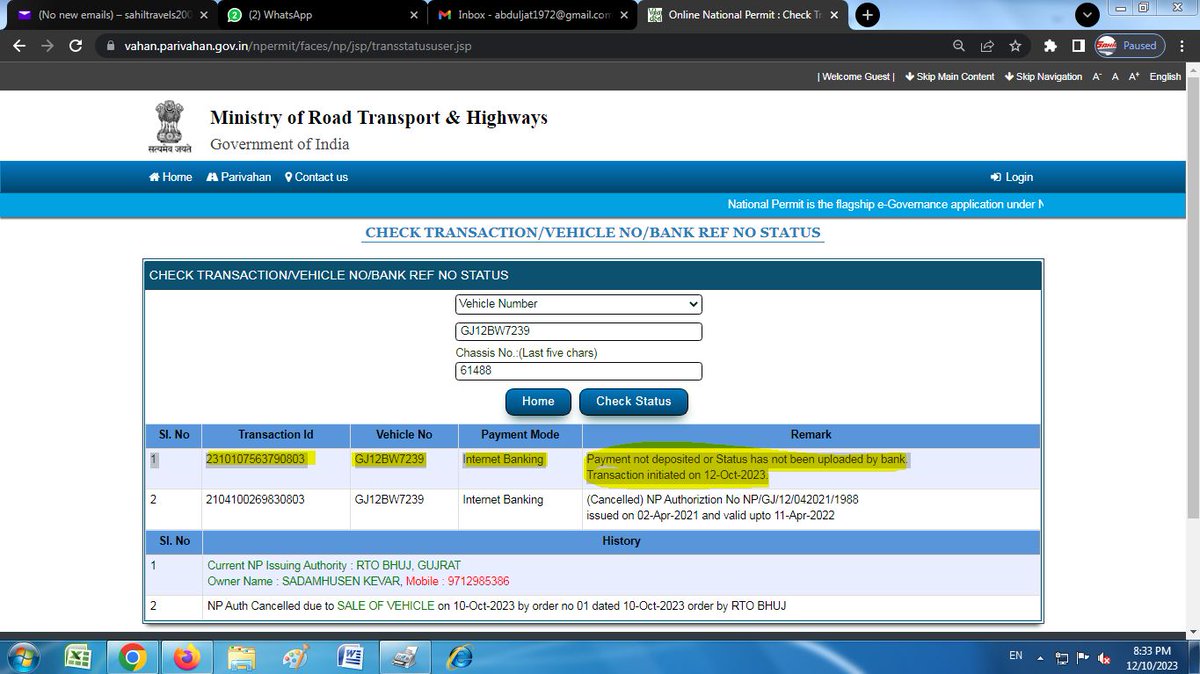This screenshot has height=674, width=1200.
Task: Open the Paused profile button
Action: tap(1128, 46)
